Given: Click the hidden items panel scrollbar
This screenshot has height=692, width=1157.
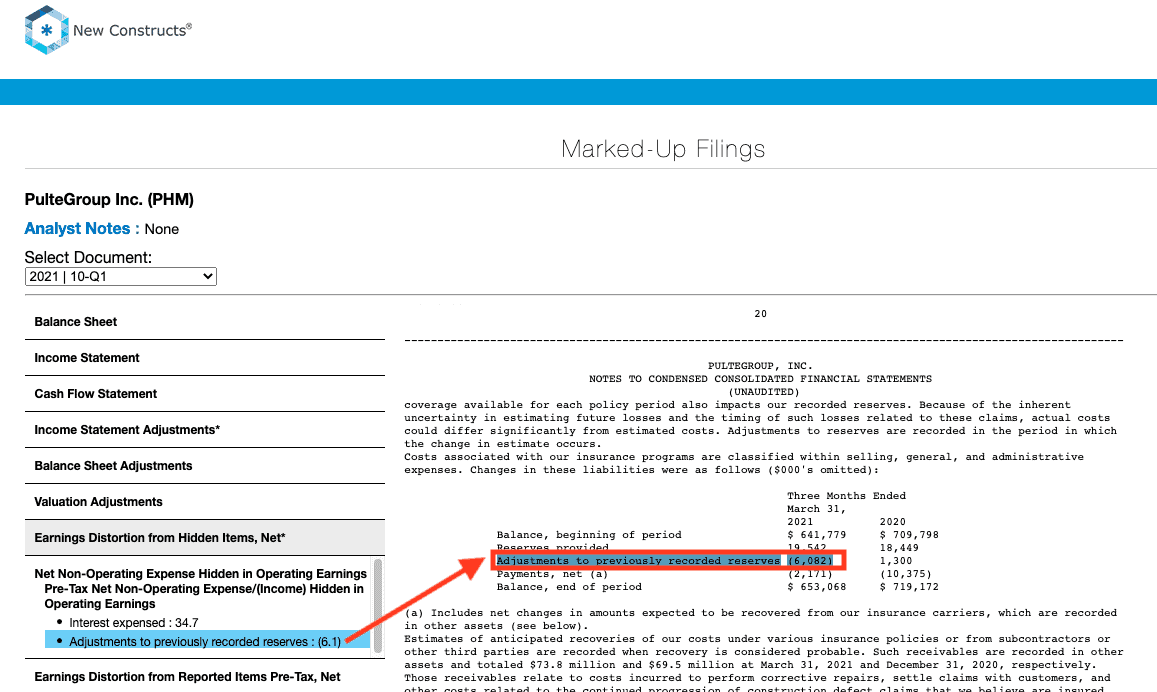Looking at the screenshot, I should [x=379, y=606].
